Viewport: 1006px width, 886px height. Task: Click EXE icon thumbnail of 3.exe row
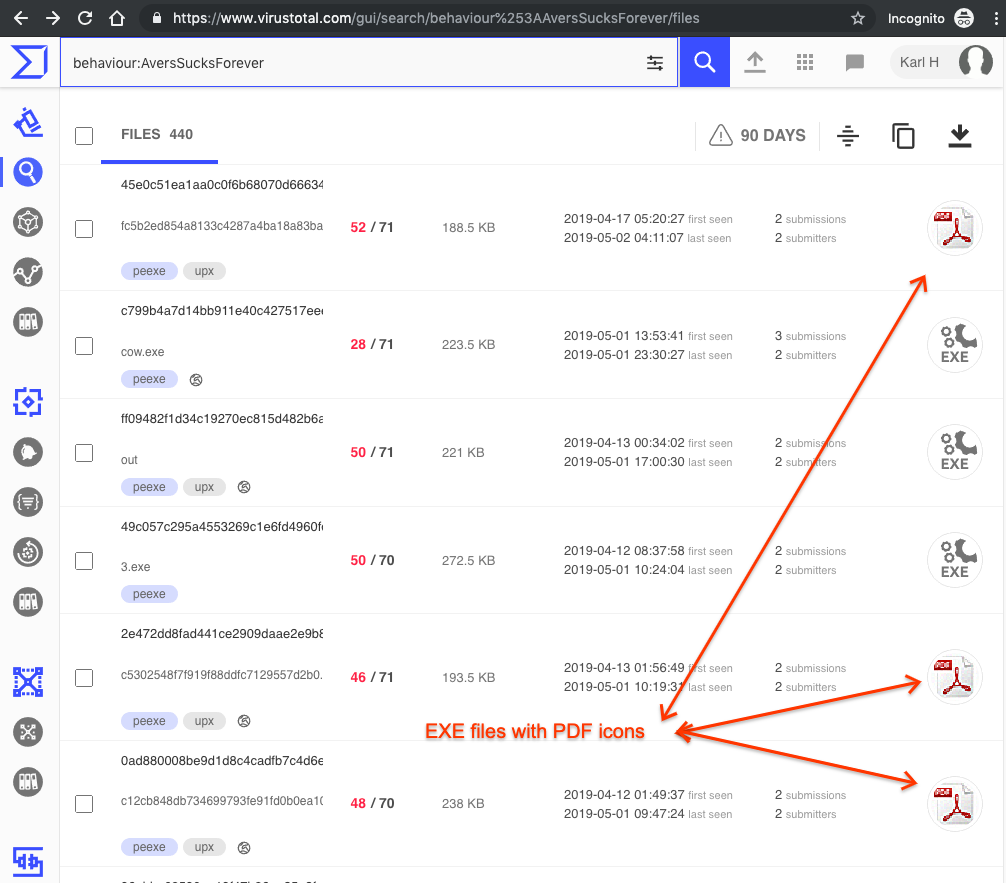pyautogui.click(x=955, y=560)
